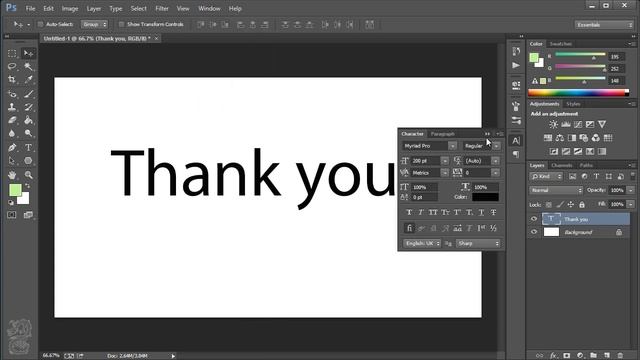Select the Pen tool
640x360 pixels.
coord(12,147)
